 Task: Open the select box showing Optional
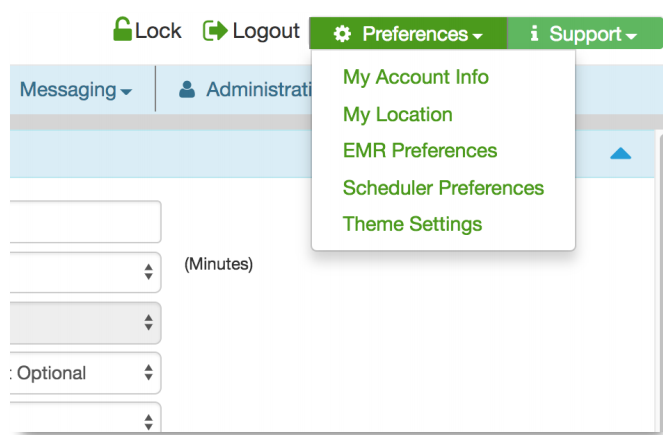point(85,373)
